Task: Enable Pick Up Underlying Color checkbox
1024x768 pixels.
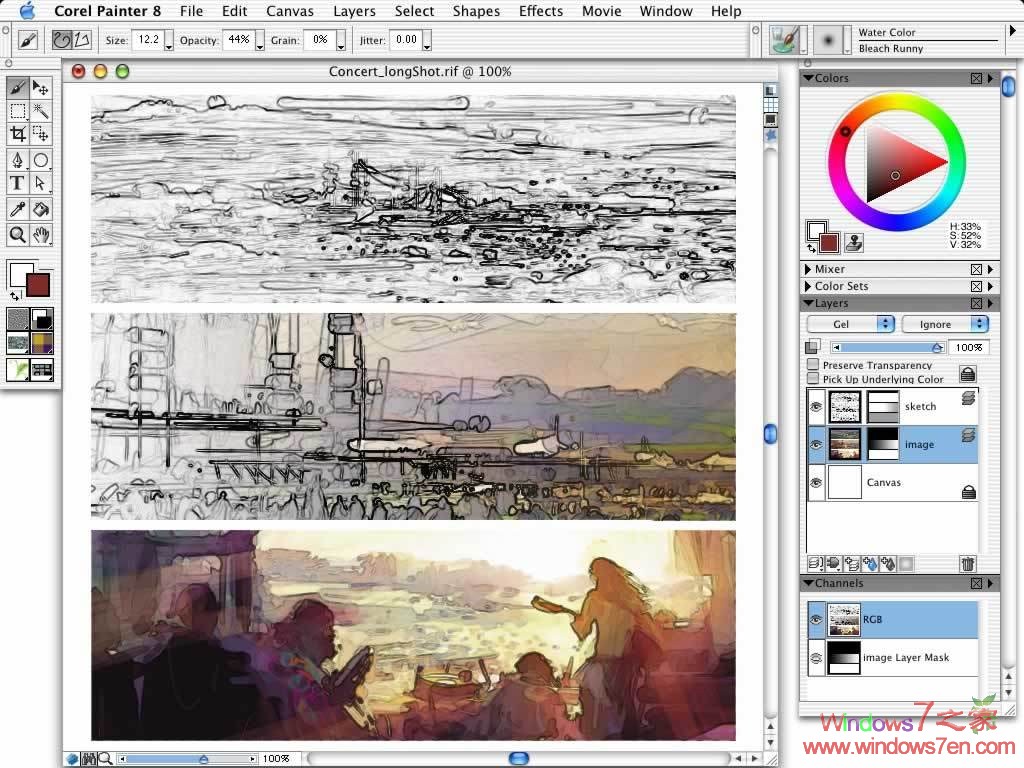Action: [813, 379]
